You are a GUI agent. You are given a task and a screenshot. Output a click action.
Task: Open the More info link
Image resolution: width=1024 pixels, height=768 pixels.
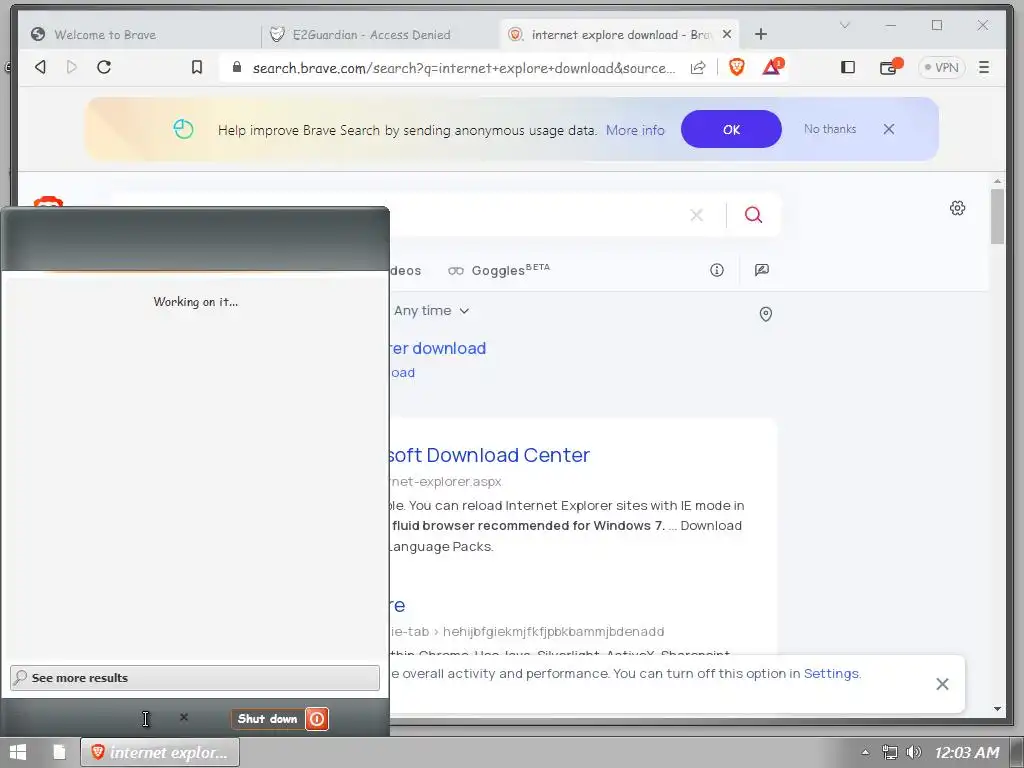(x=635, y=130)
